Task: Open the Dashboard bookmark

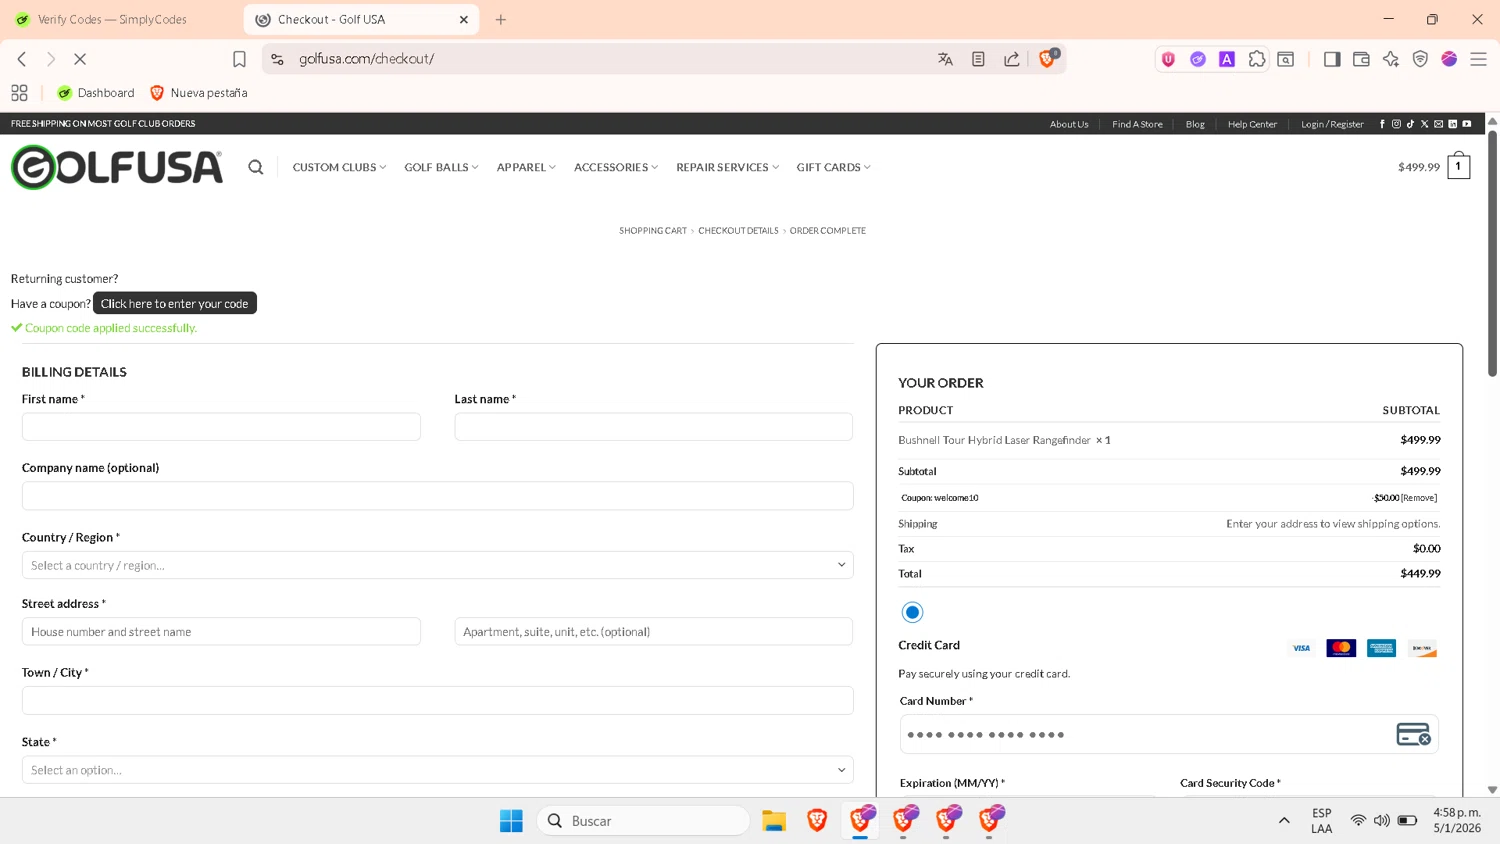Action: point(96,93)
